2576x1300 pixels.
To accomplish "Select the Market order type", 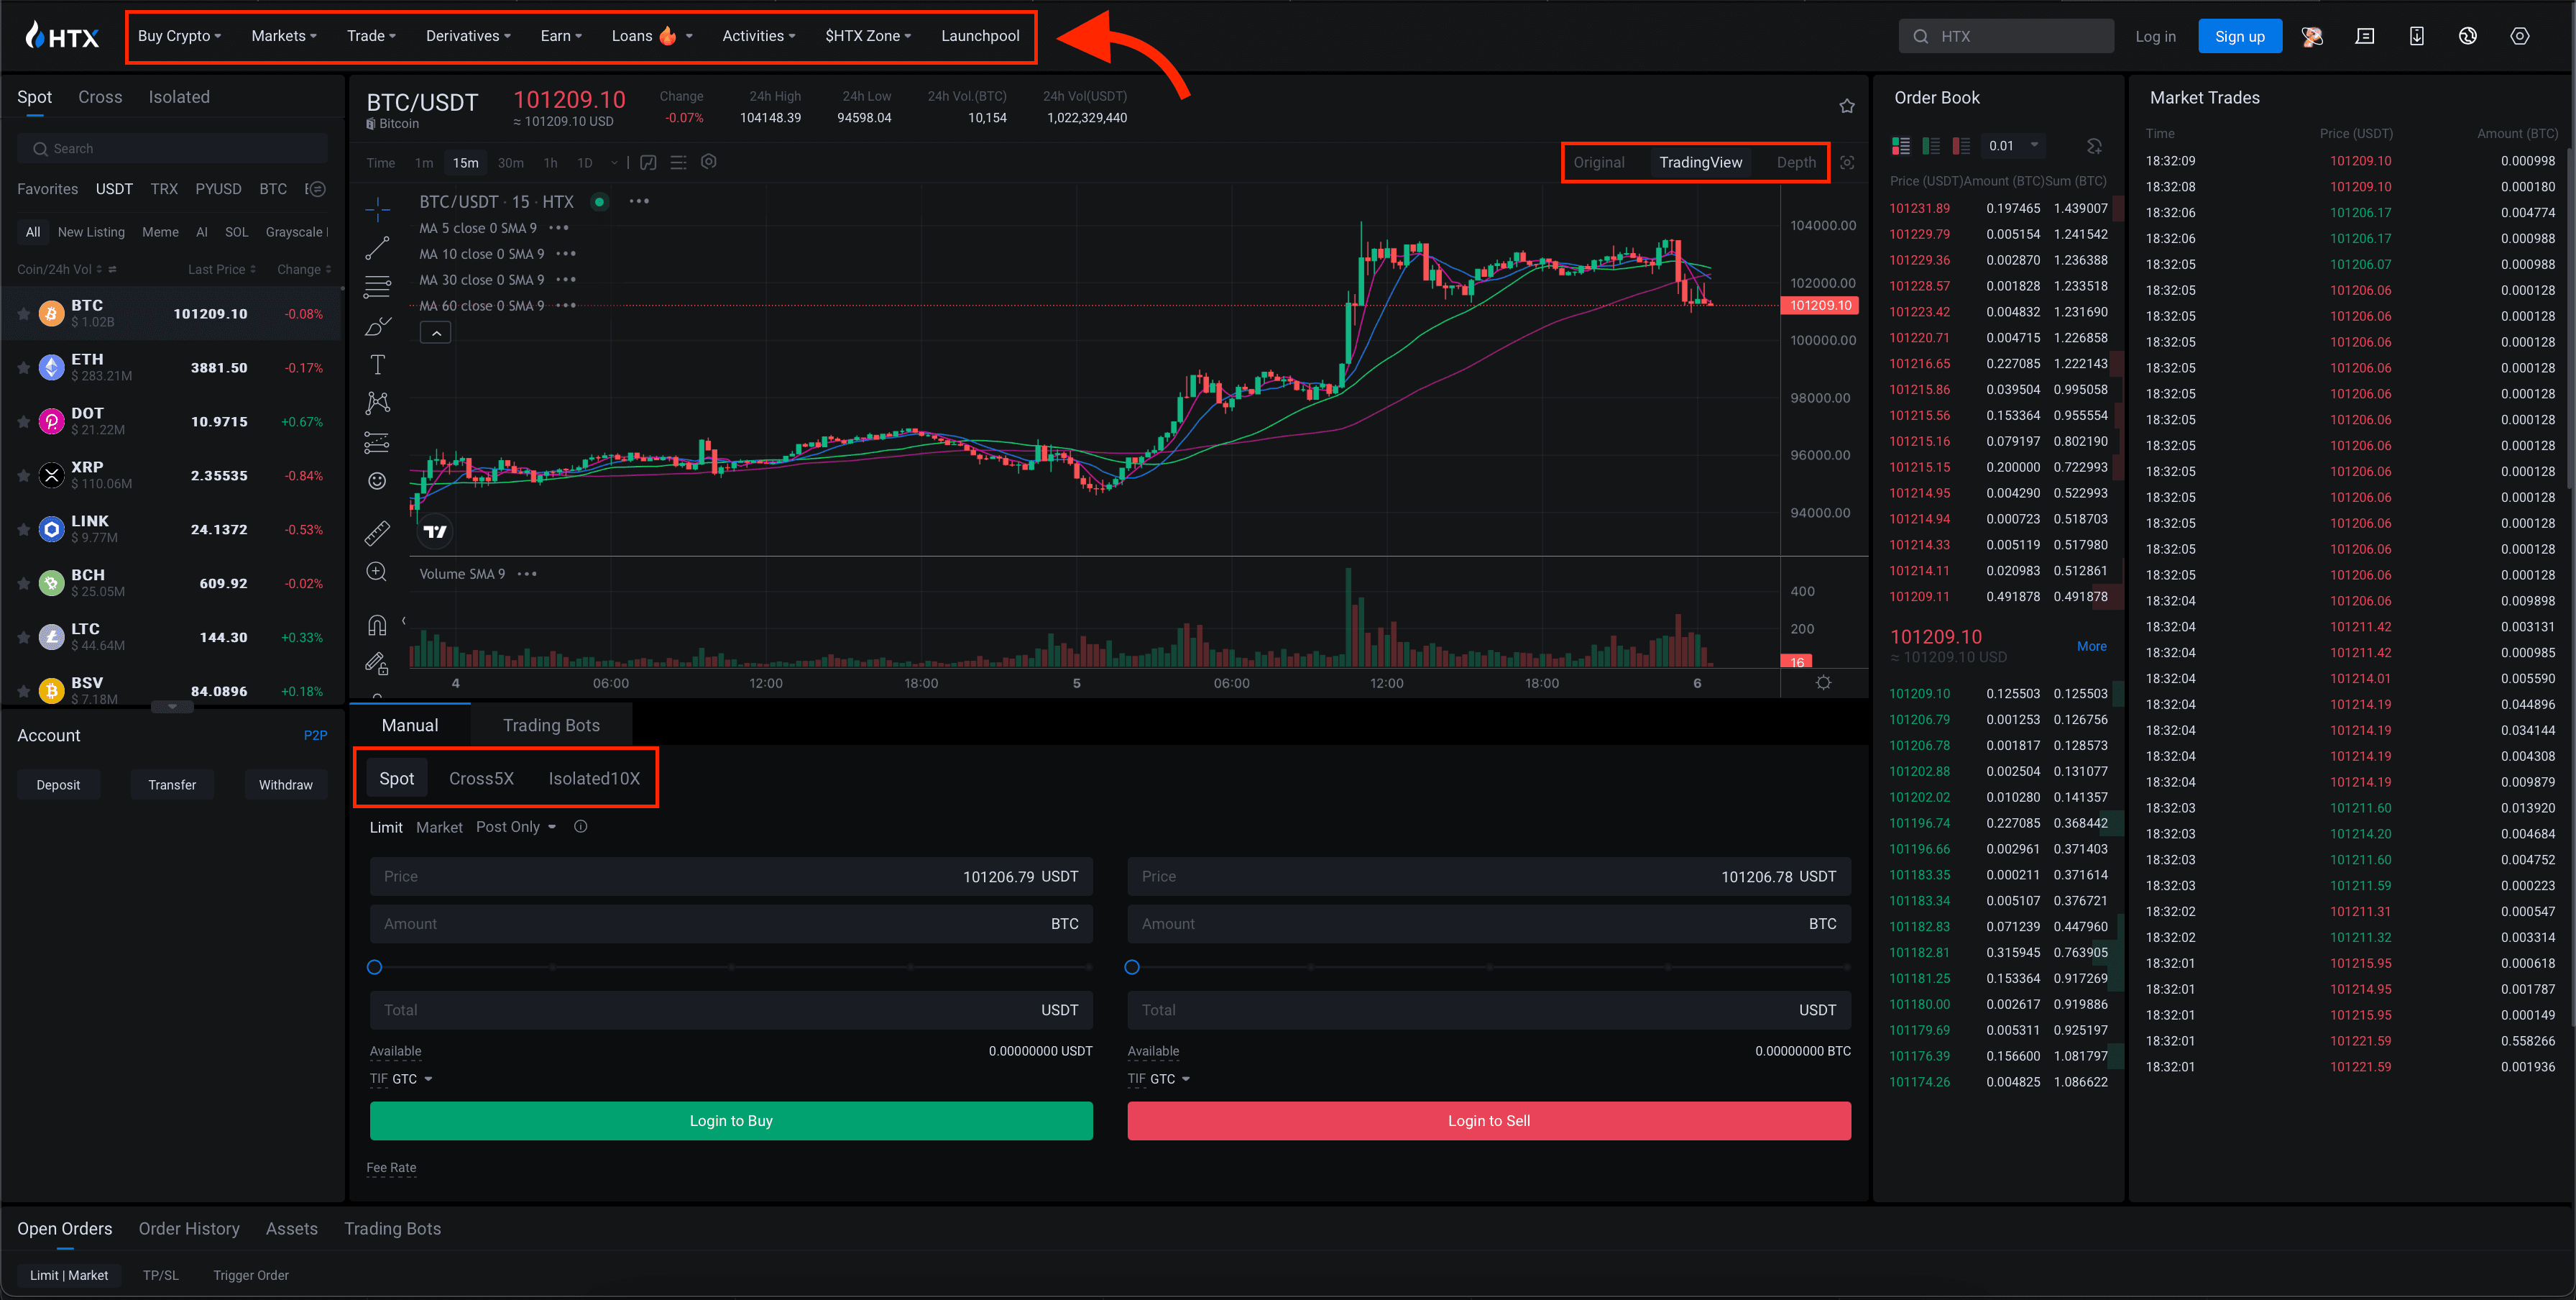I will click(439, 827).
